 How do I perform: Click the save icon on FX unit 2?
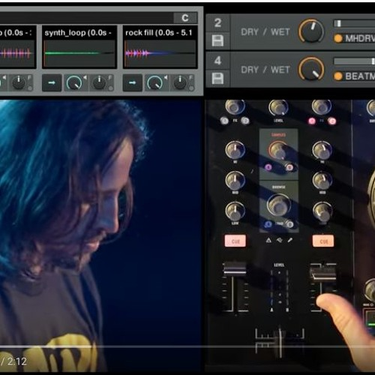point(218,41)
